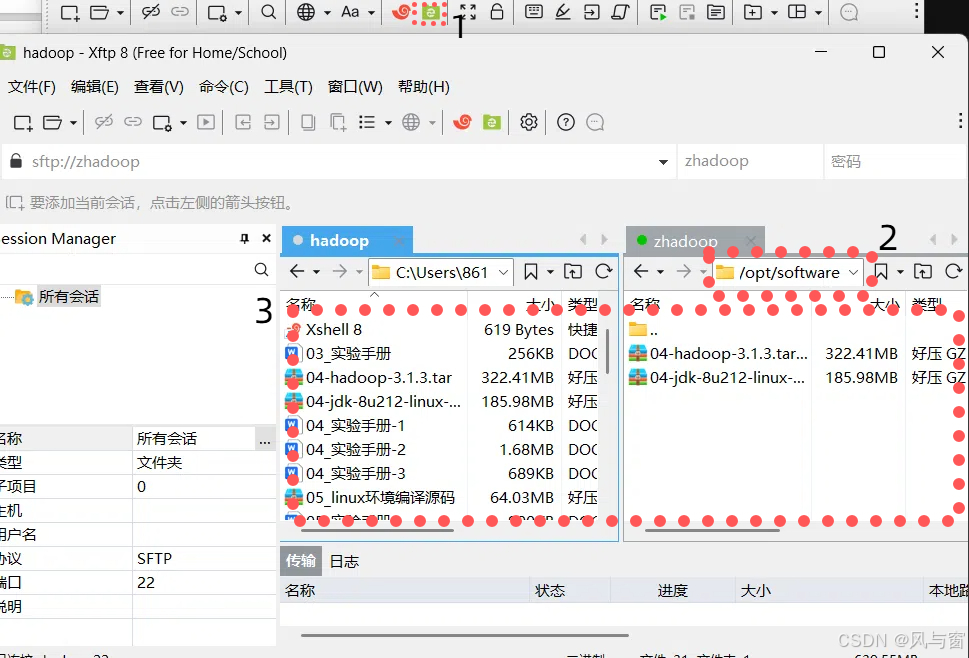The height and width of the screenshot is (658, 969).
Task: Click transfer-right arrow icon in Xftp toolbar
Action: click(x=272, y=122)
